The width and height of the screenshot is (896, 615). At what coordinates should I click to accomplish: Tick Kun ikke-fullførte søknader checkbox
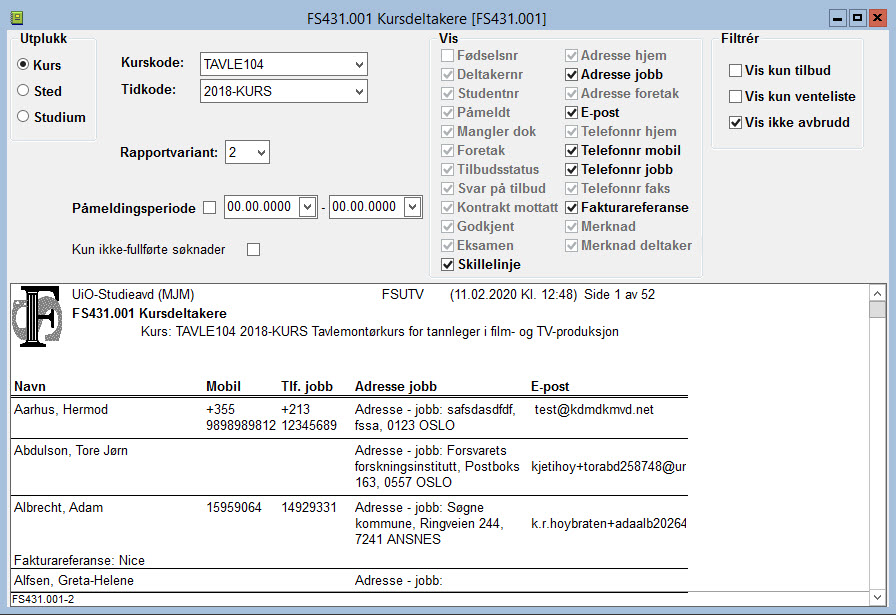point(253,250)
